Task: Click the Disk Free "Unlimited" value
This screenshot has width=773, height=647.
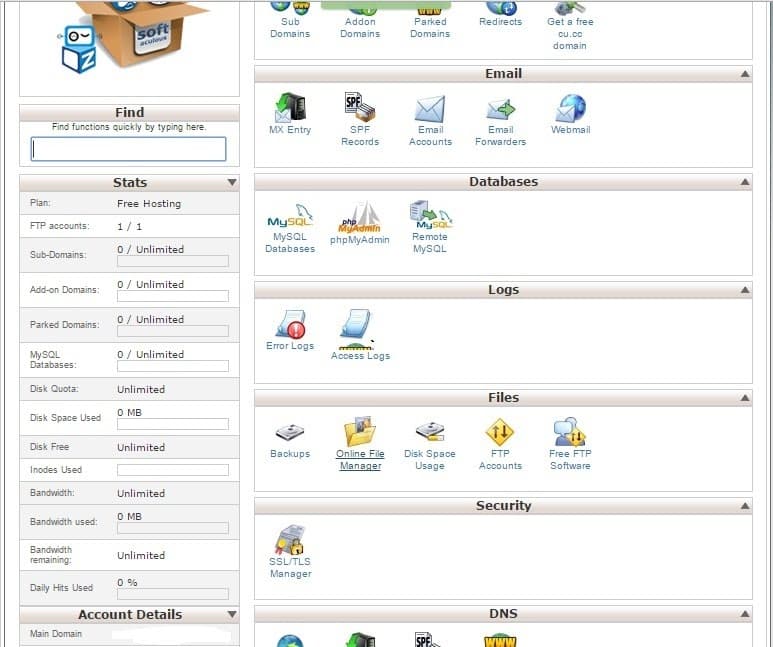Action: (x=141, y=448)
